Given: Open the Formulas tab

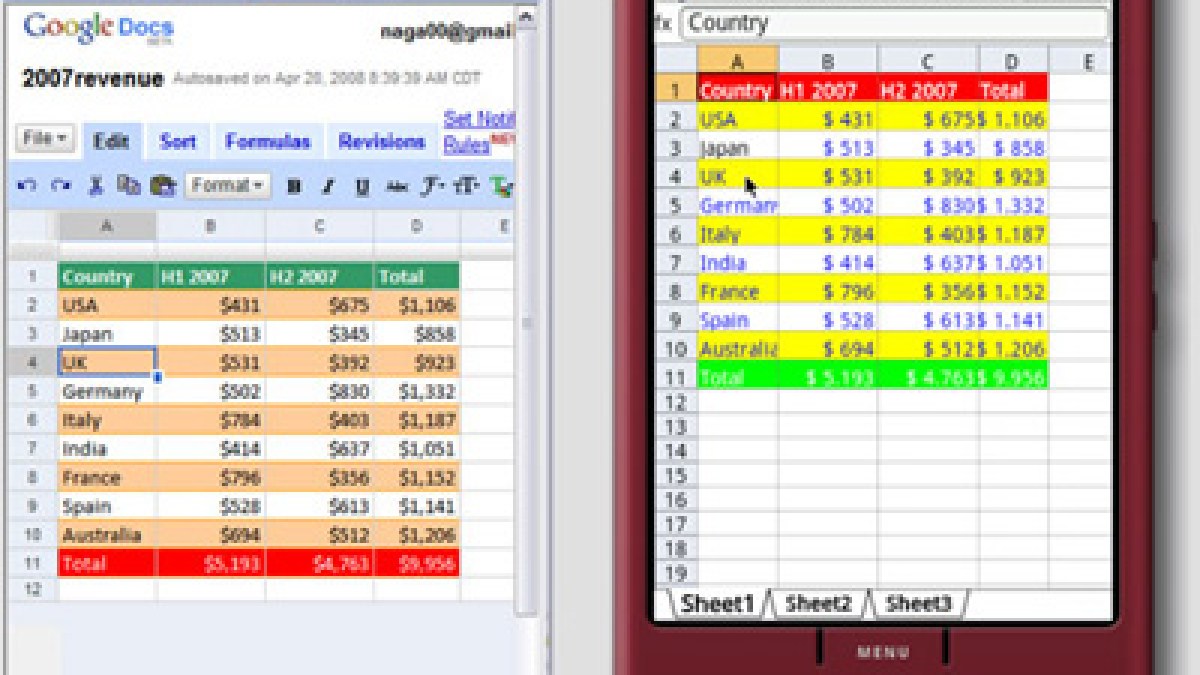Looking at the screenshot, I should click(267, 142).
